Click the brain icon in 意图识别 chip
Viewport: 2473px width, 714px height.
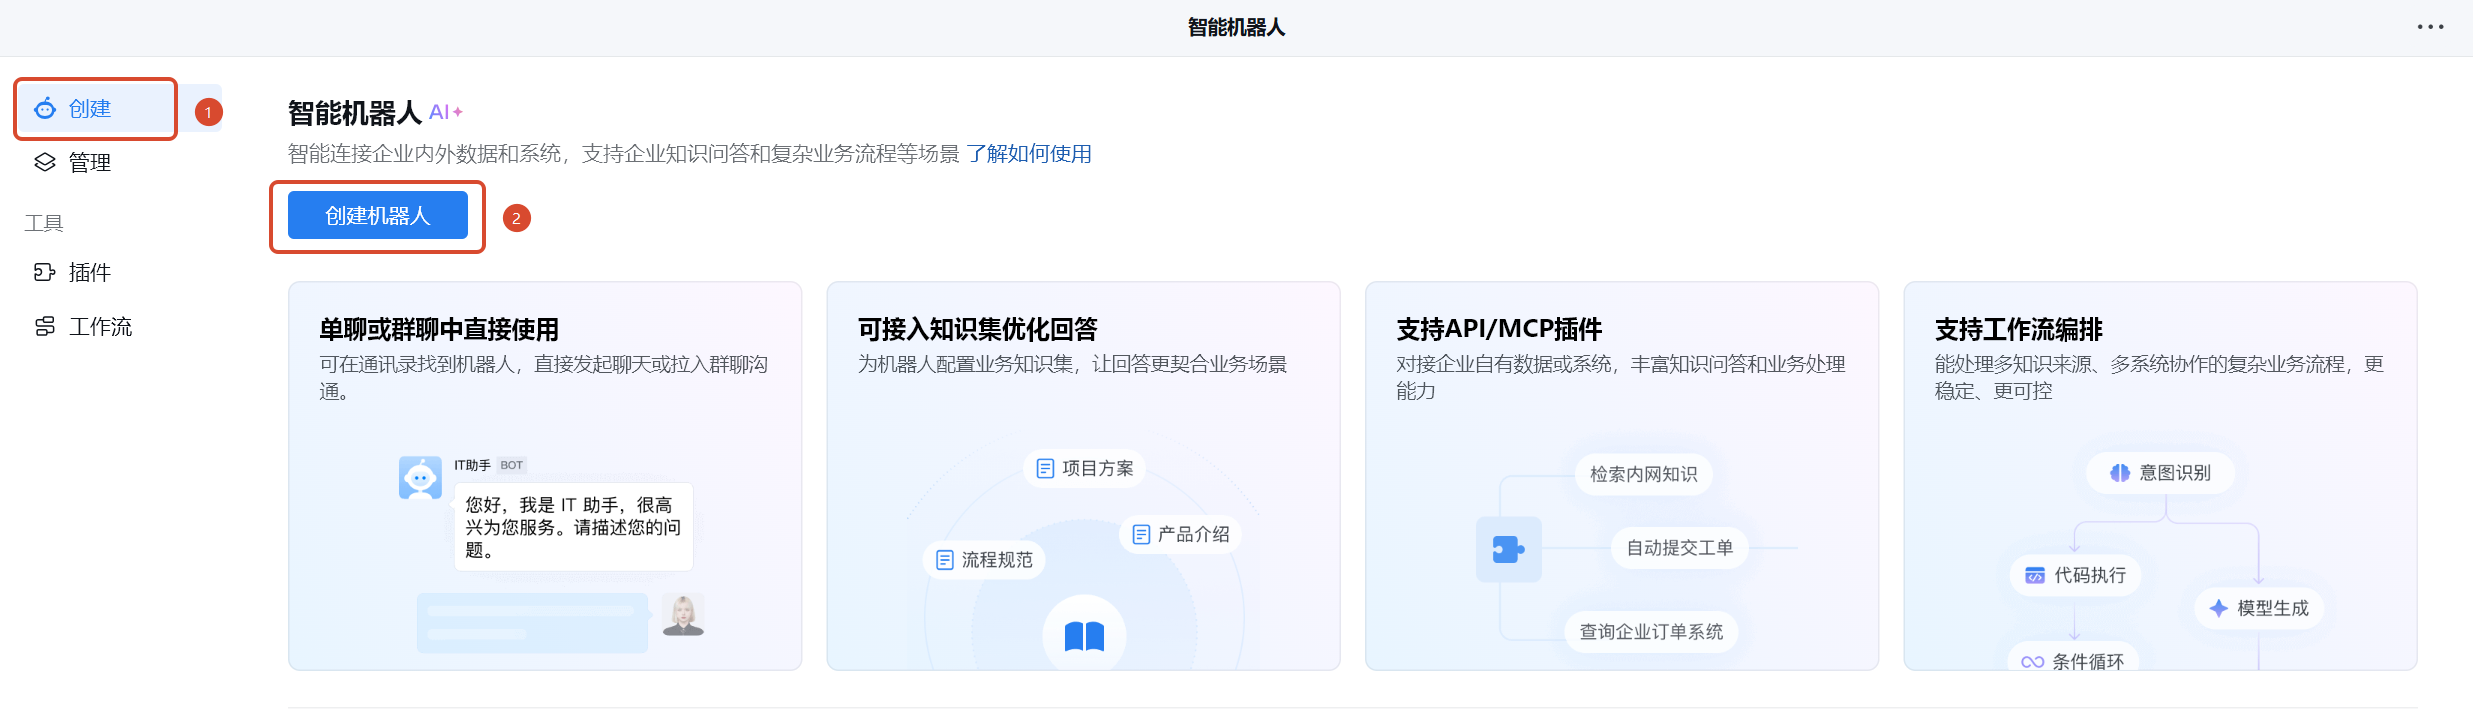[x=2120, y=473]
